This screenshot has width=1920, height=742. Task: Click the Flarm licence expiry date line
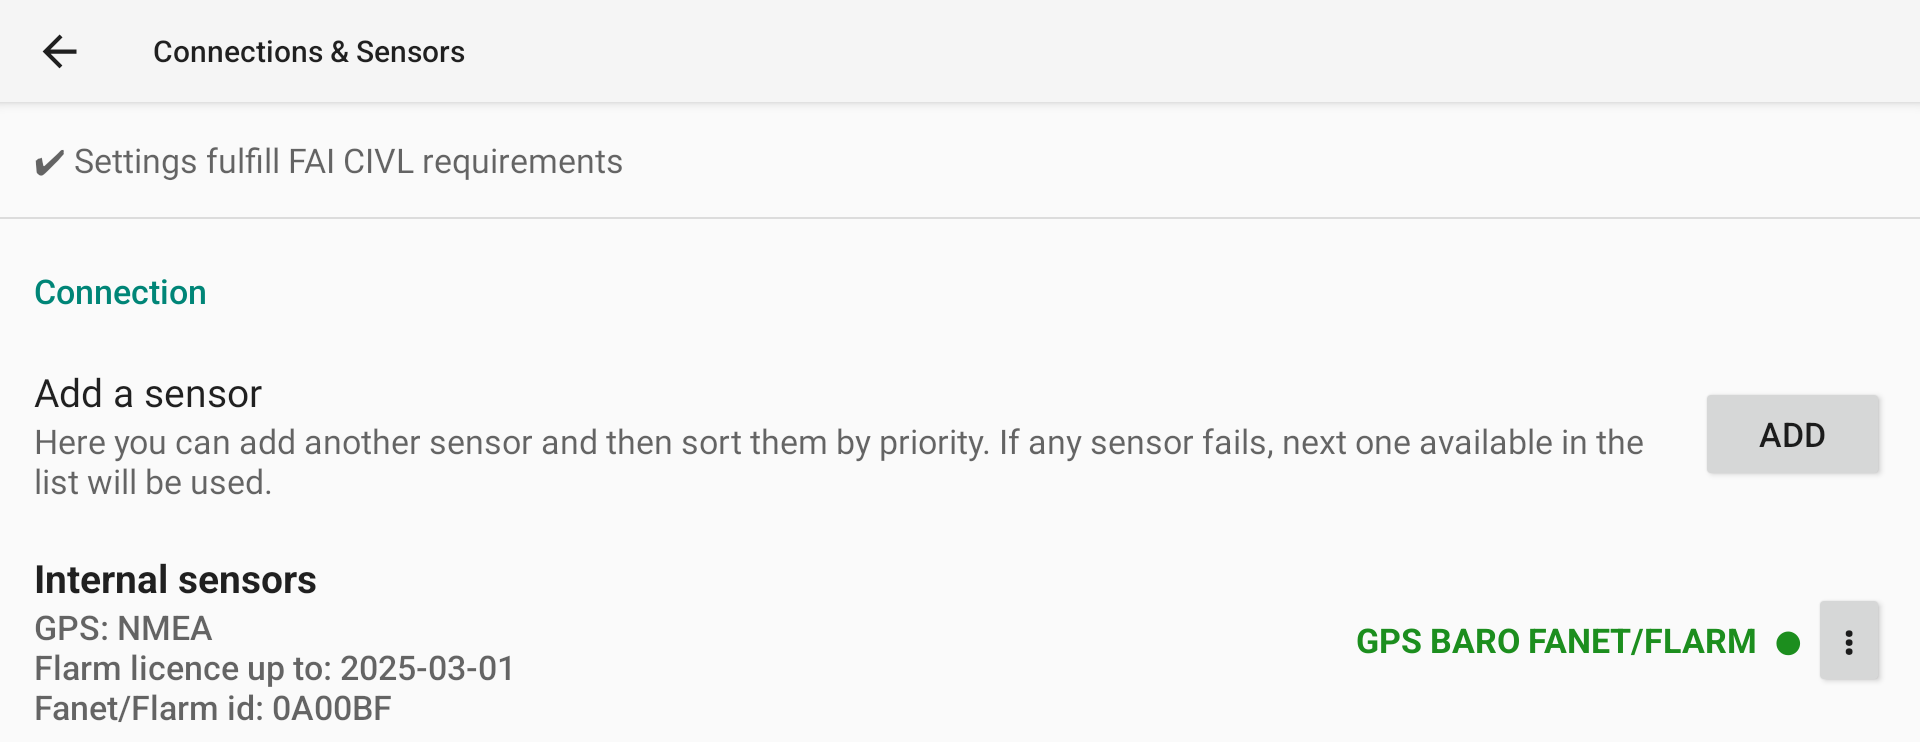(x=274, y=668)
